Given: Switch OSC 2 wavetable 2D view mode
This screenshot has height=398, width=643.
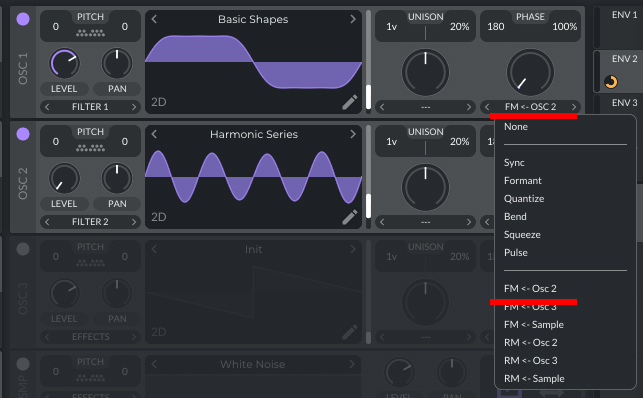Looking at the screenshot, I should coord(159,217).
